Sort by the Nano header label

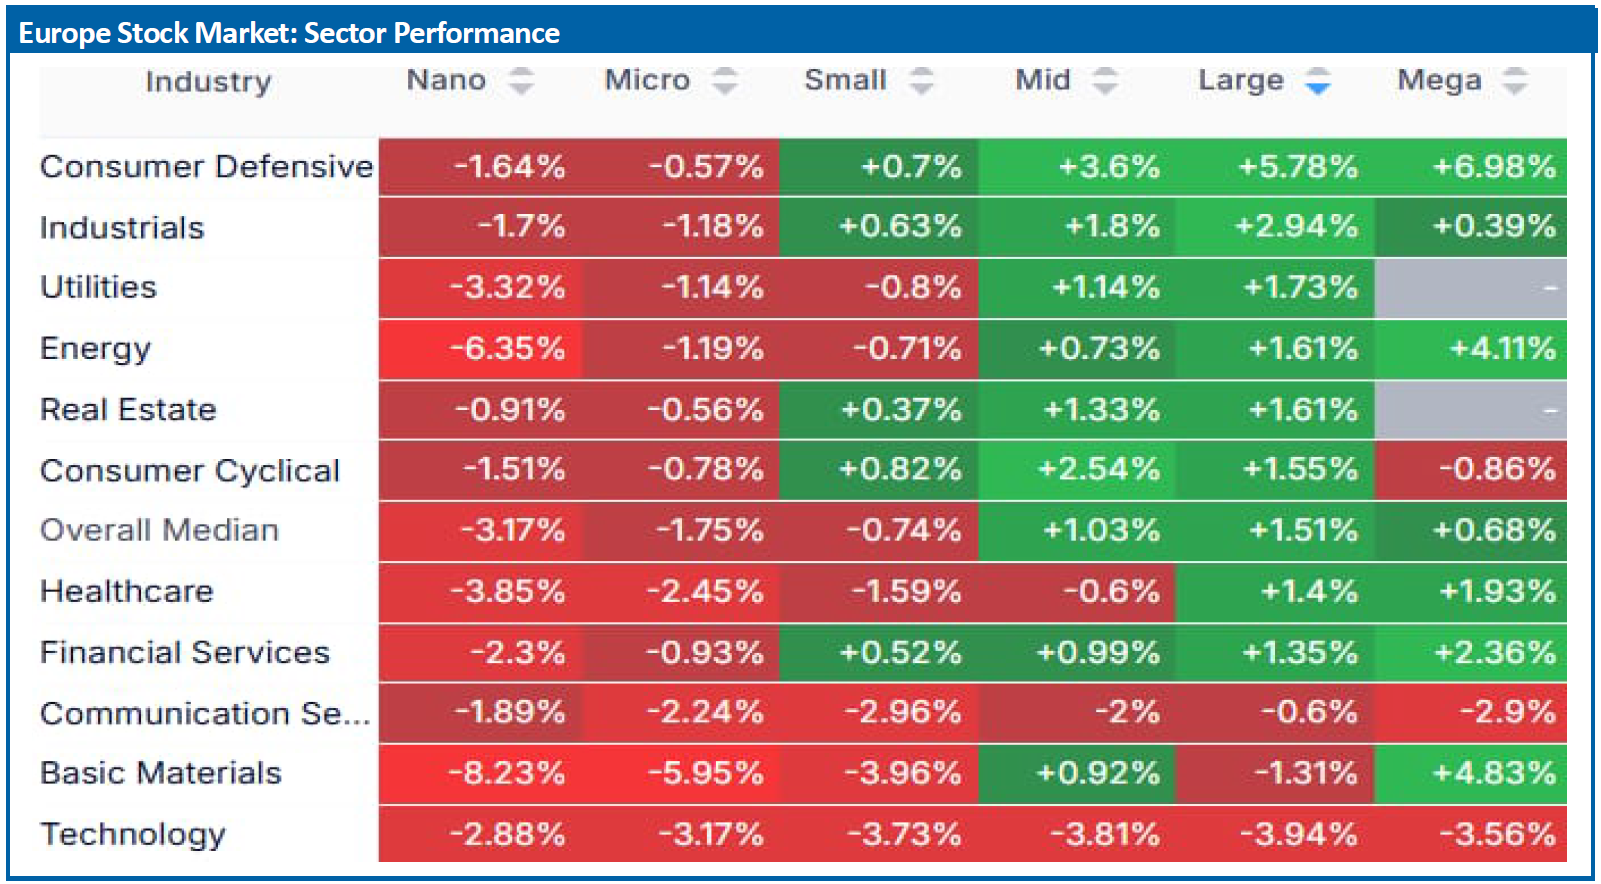446,80
